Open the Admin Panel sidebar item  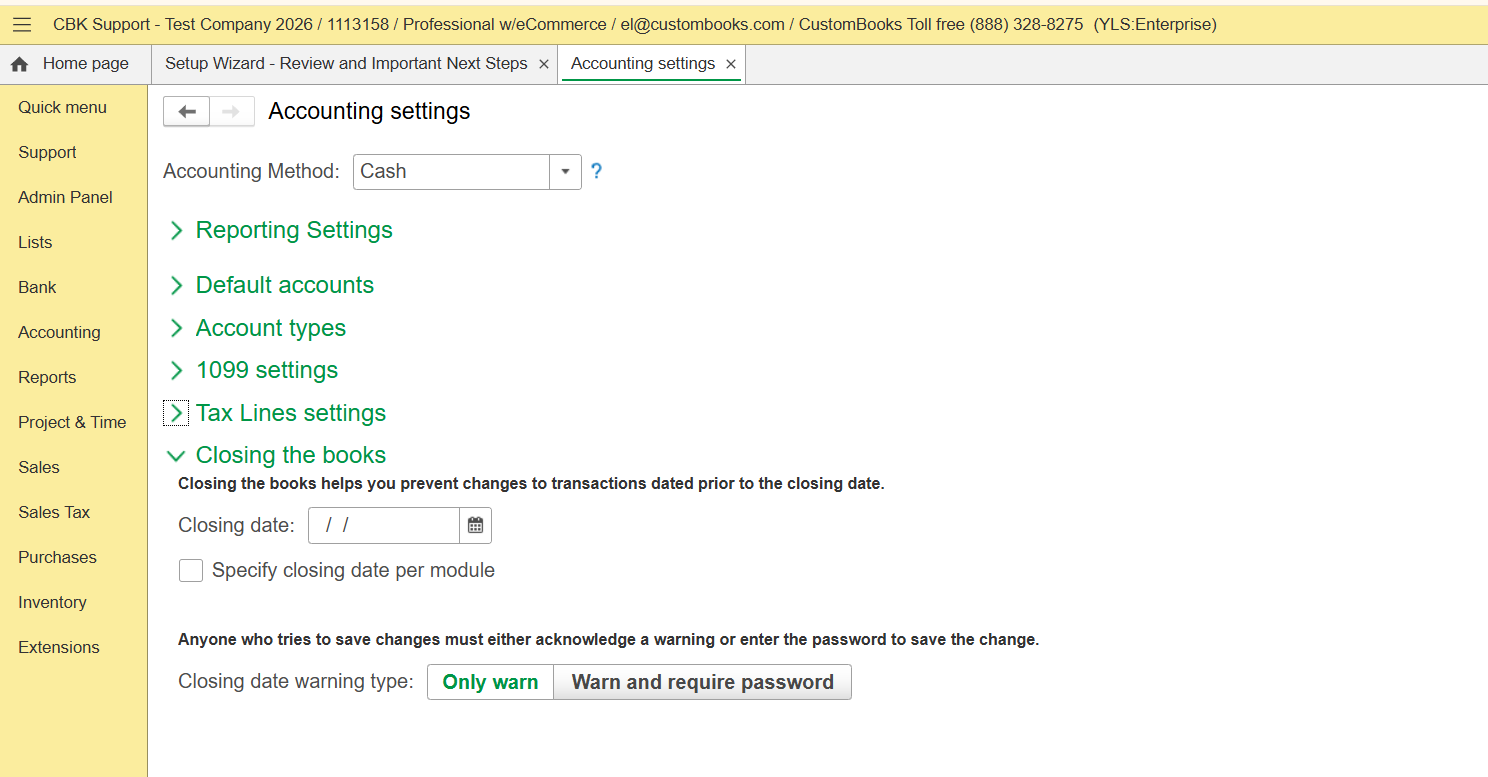pos(65,197)
